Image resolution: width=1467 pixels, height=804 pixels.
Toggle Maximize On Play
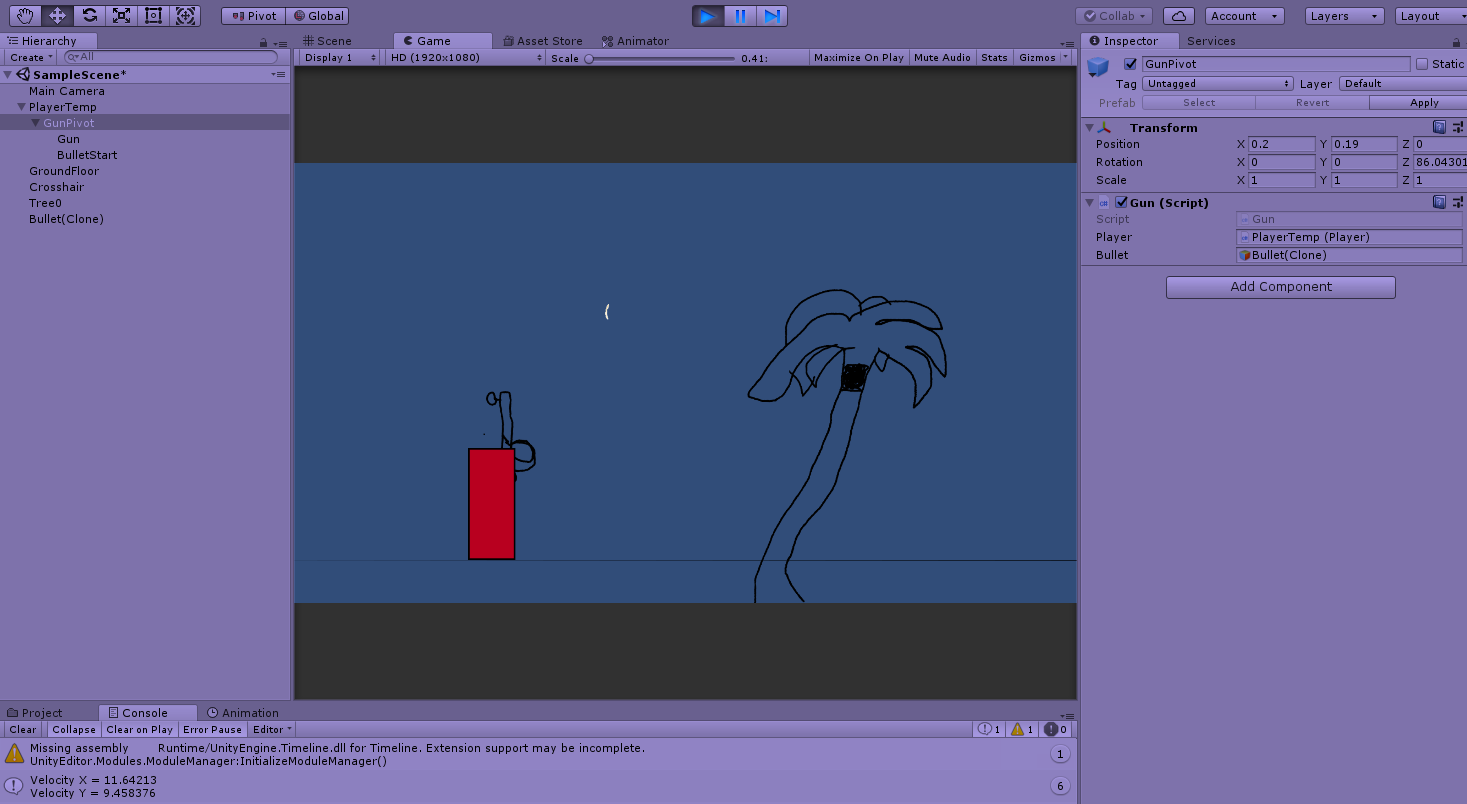click(x=858, y=58)
